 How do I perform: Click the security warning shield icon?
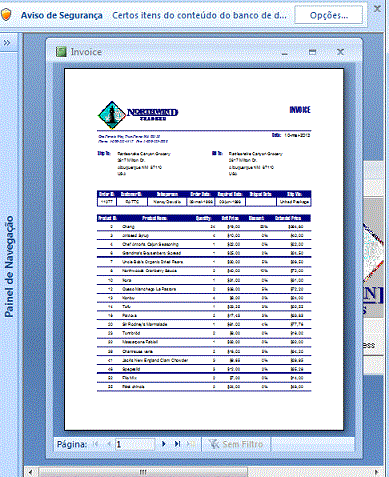pyautogui.click(x=6, y=15)
